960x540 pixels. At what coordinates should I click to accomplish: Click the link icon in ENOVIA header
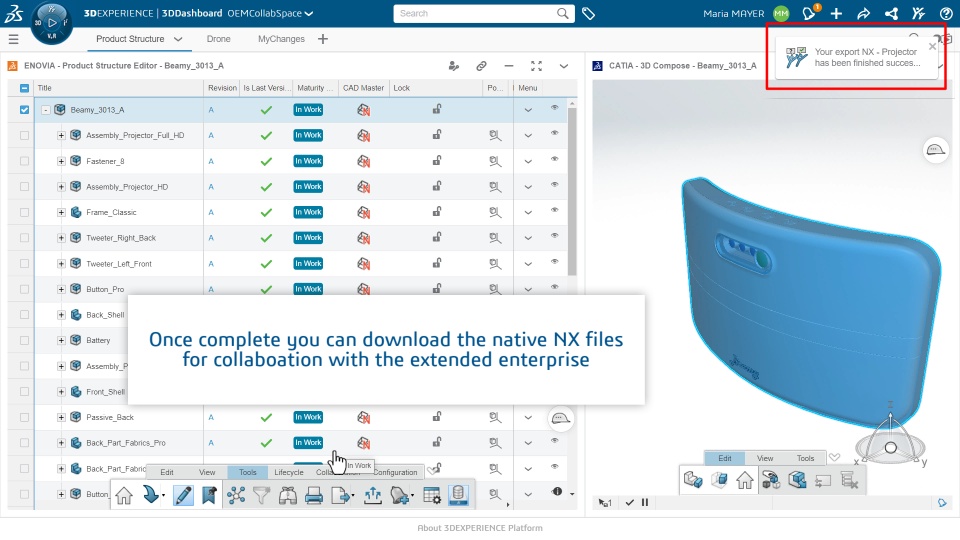click(481, 66)
